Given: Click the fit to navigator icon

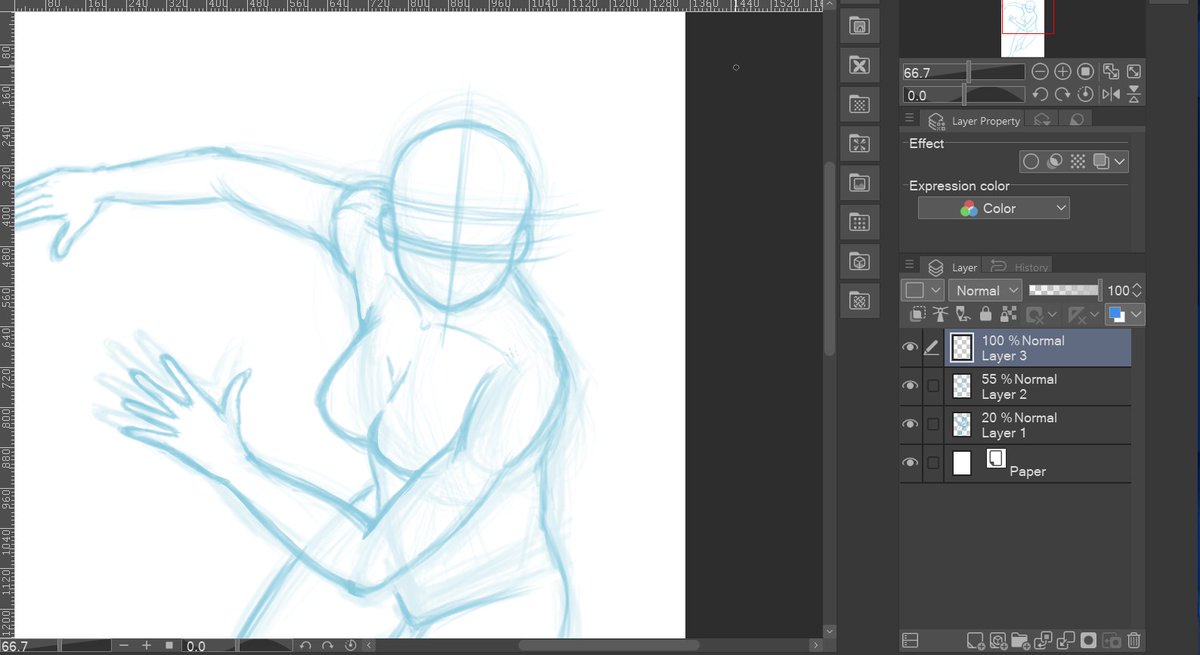Looking at the screenshot, I should (1111, 72).
